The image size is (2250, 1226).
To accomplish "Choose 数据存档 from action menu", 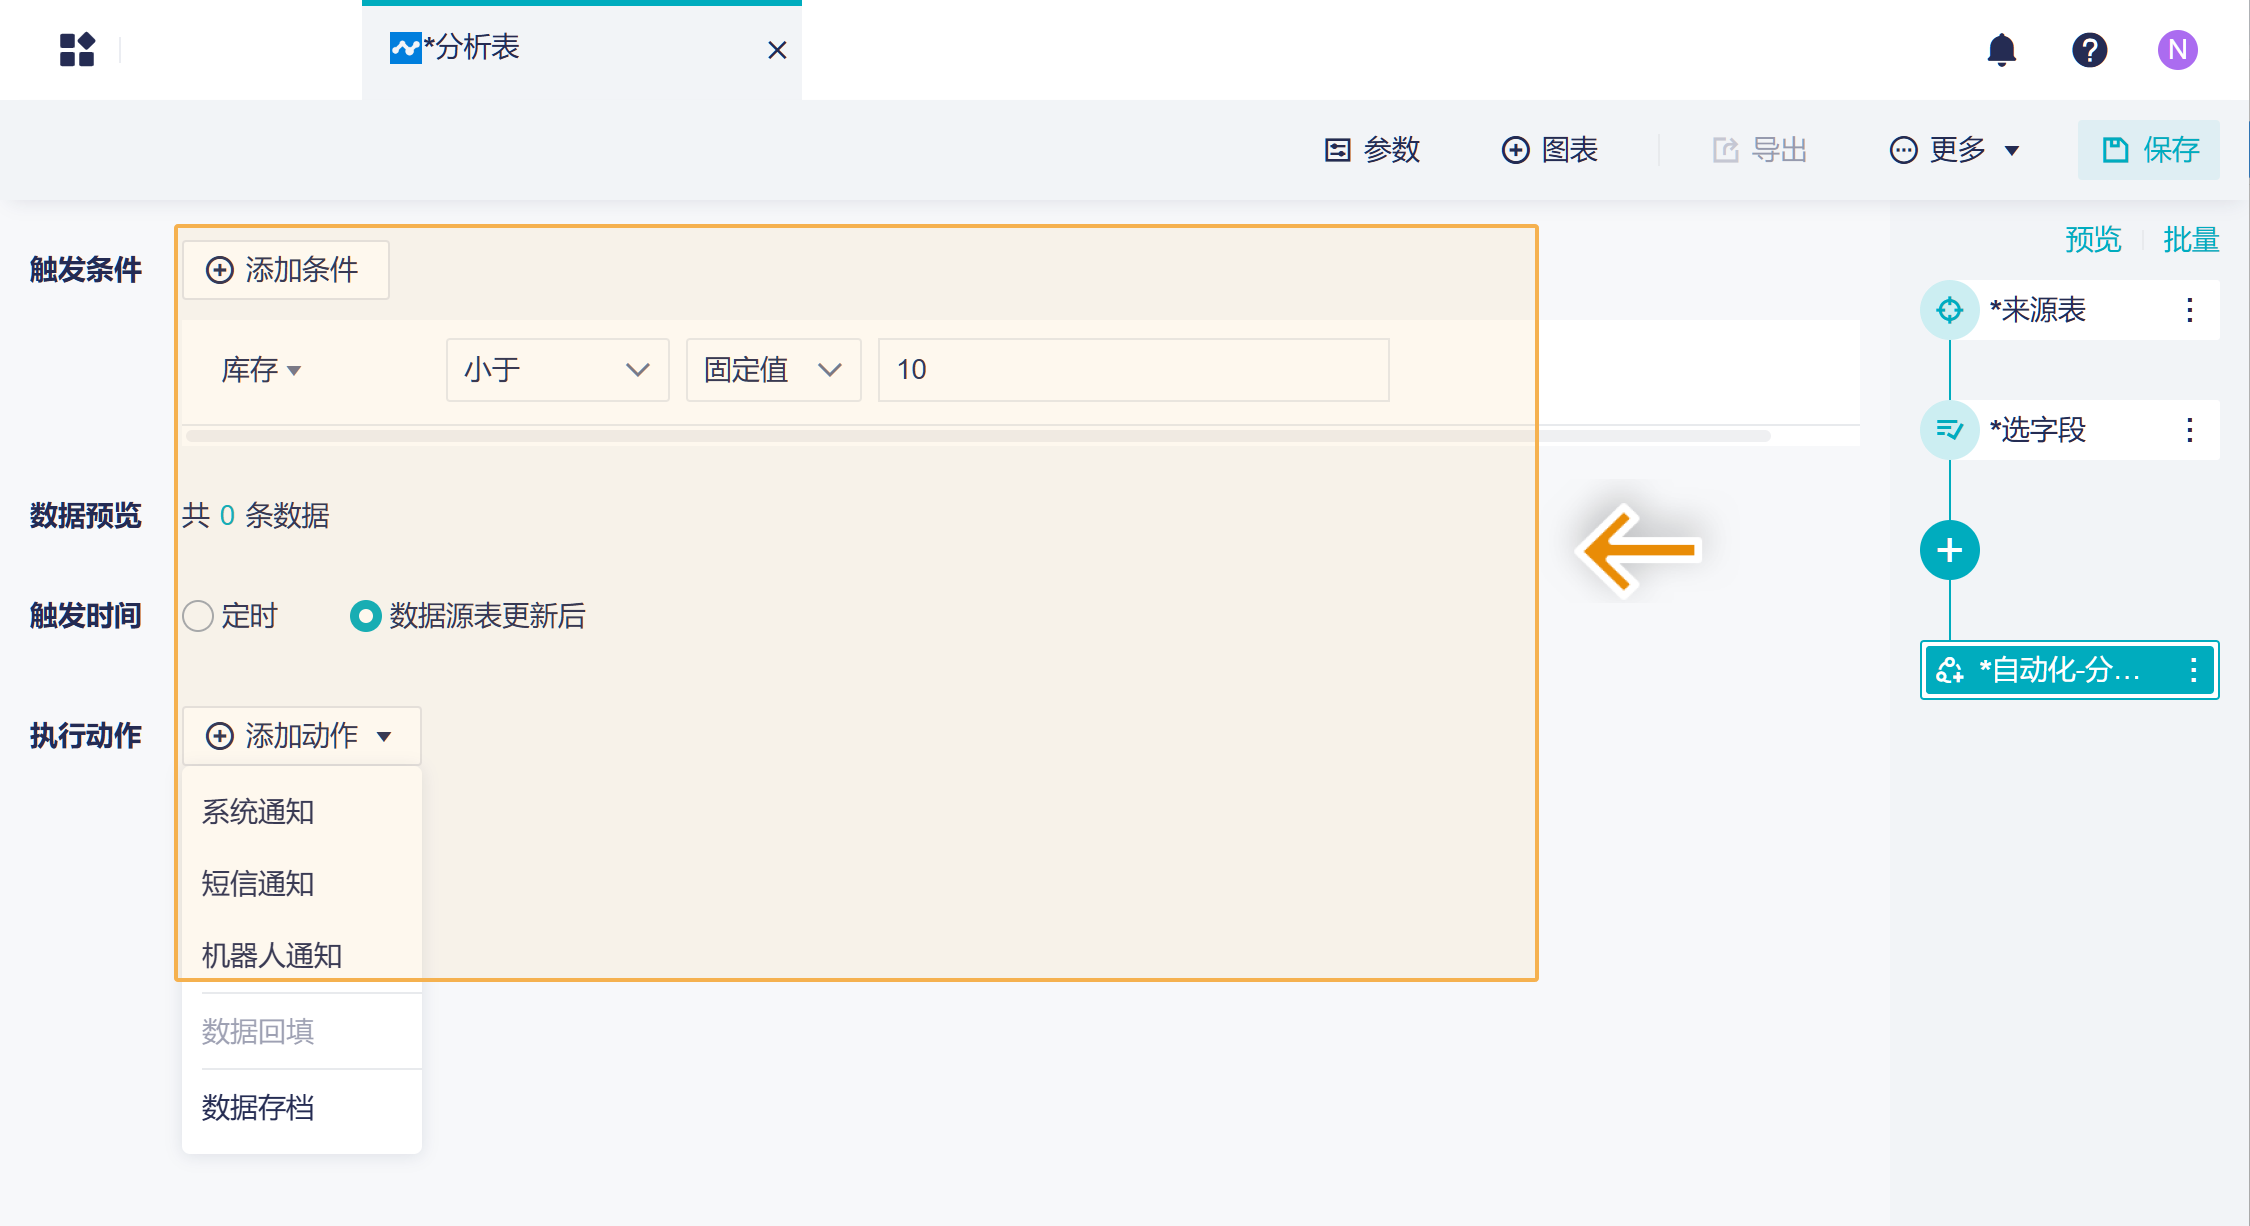I will pos(258,1108).
